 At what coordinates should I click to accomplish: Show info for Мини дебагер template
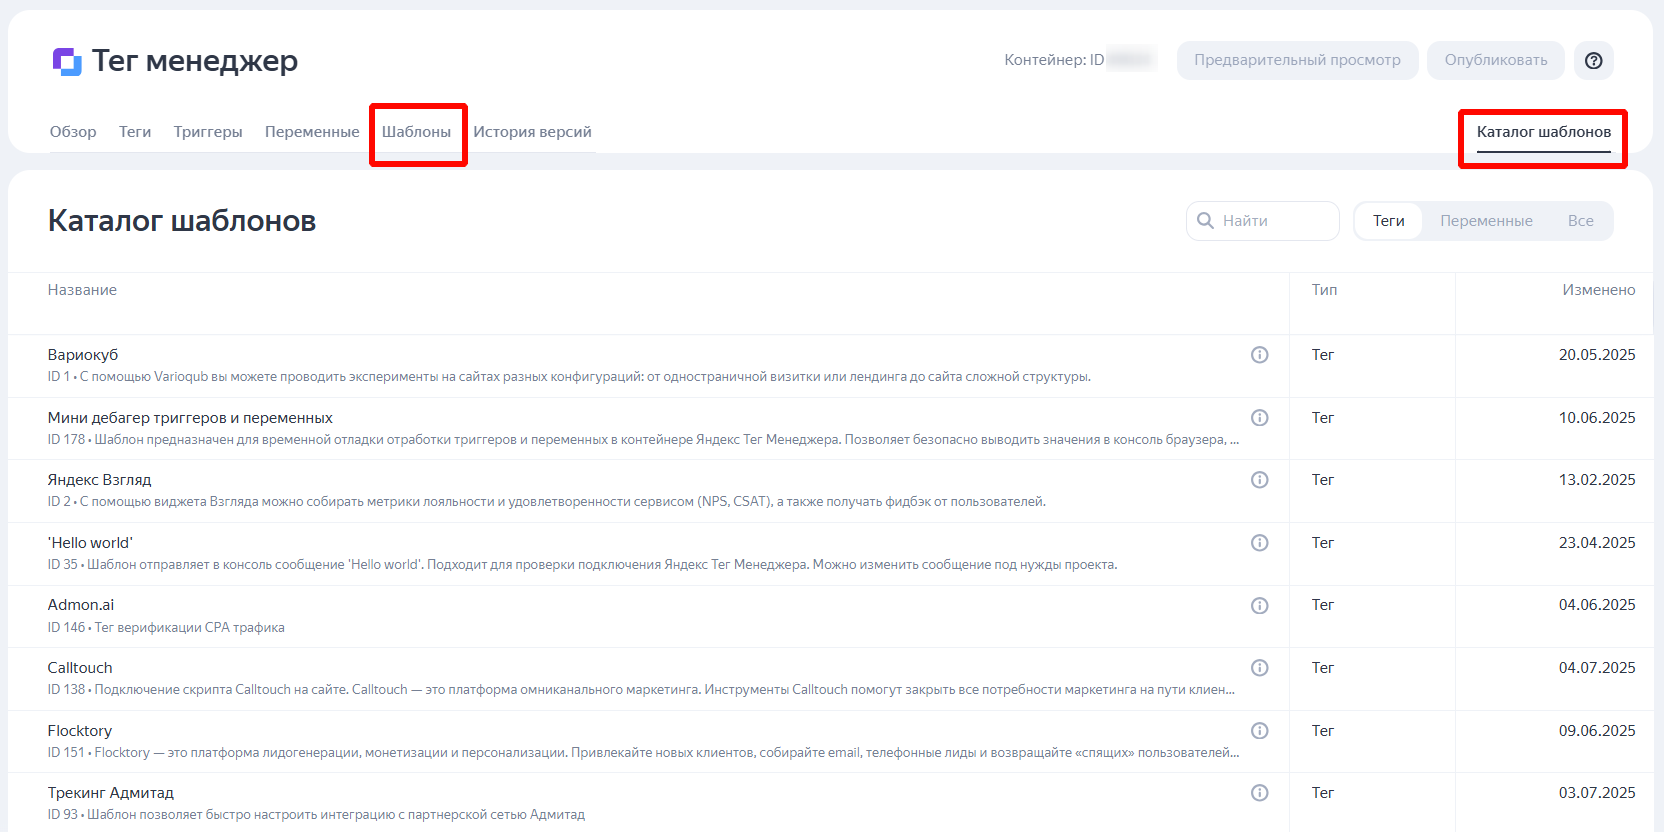[1260, 418]
